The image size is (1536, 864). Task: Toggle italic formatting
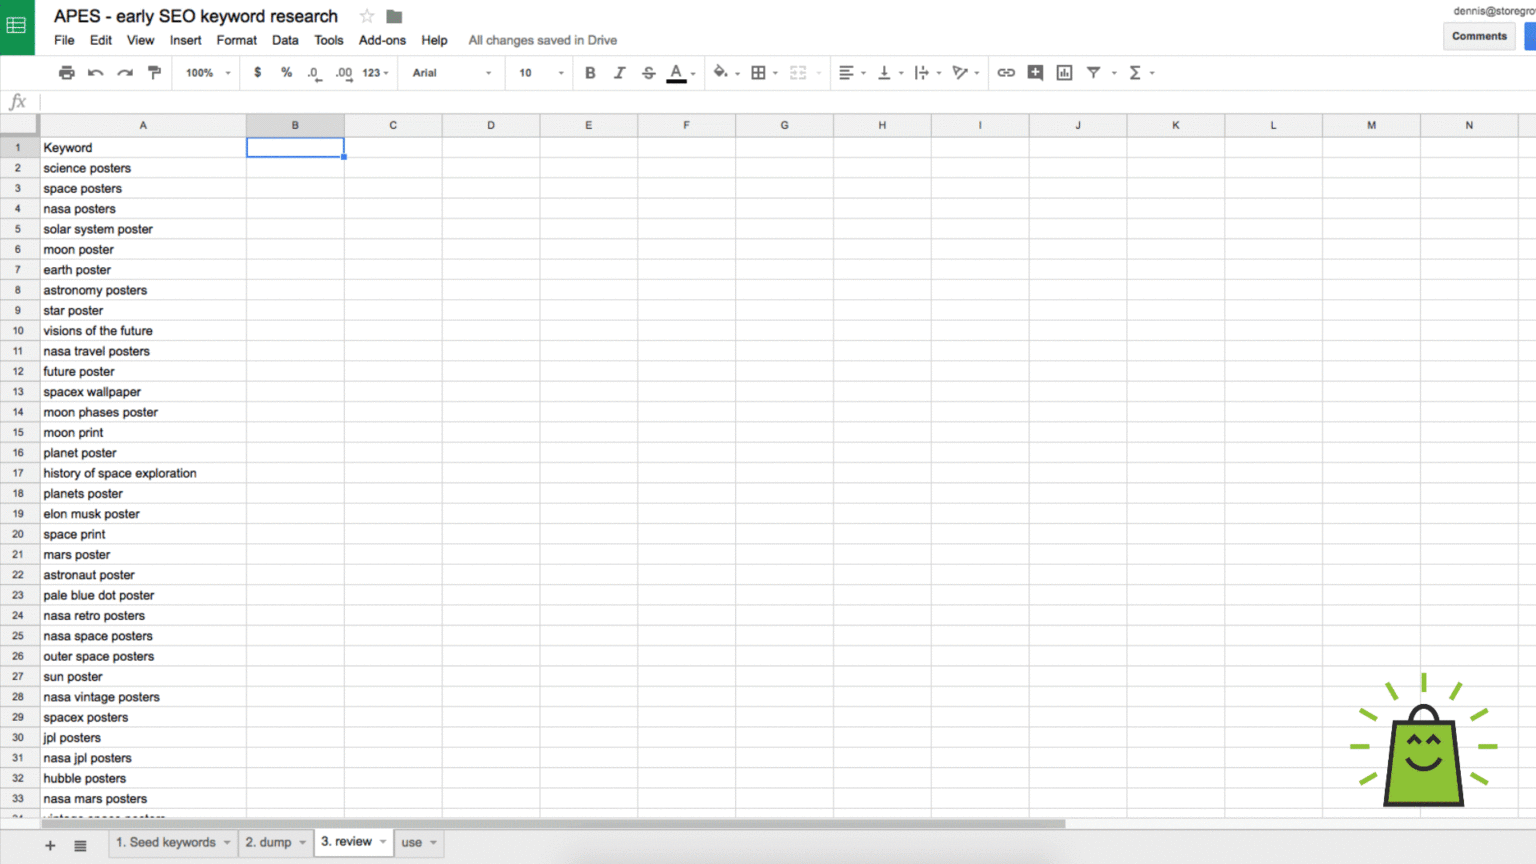[x=619, y=72]
